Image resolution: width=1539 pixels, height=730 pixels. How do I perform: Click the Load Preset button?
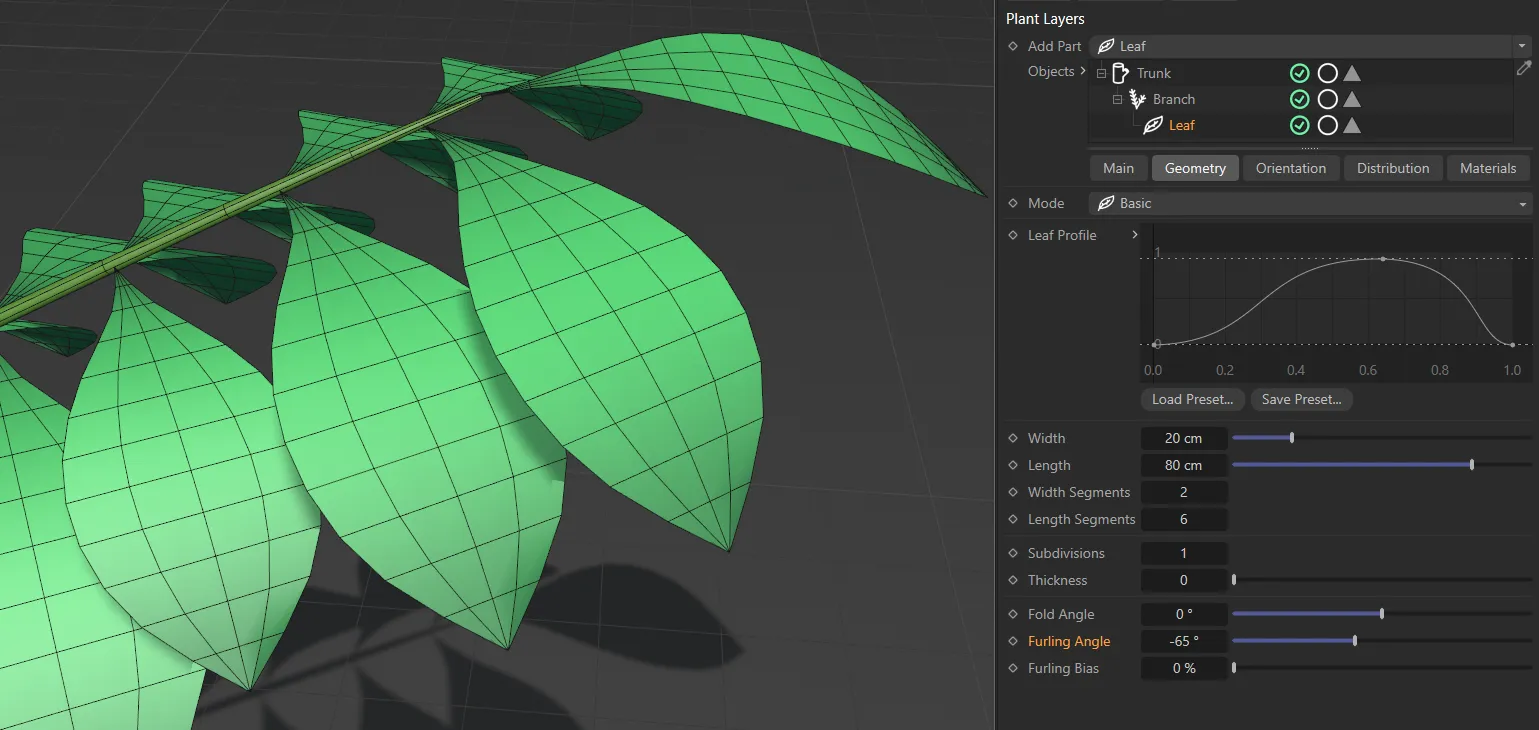click(x=1191, y=399)
